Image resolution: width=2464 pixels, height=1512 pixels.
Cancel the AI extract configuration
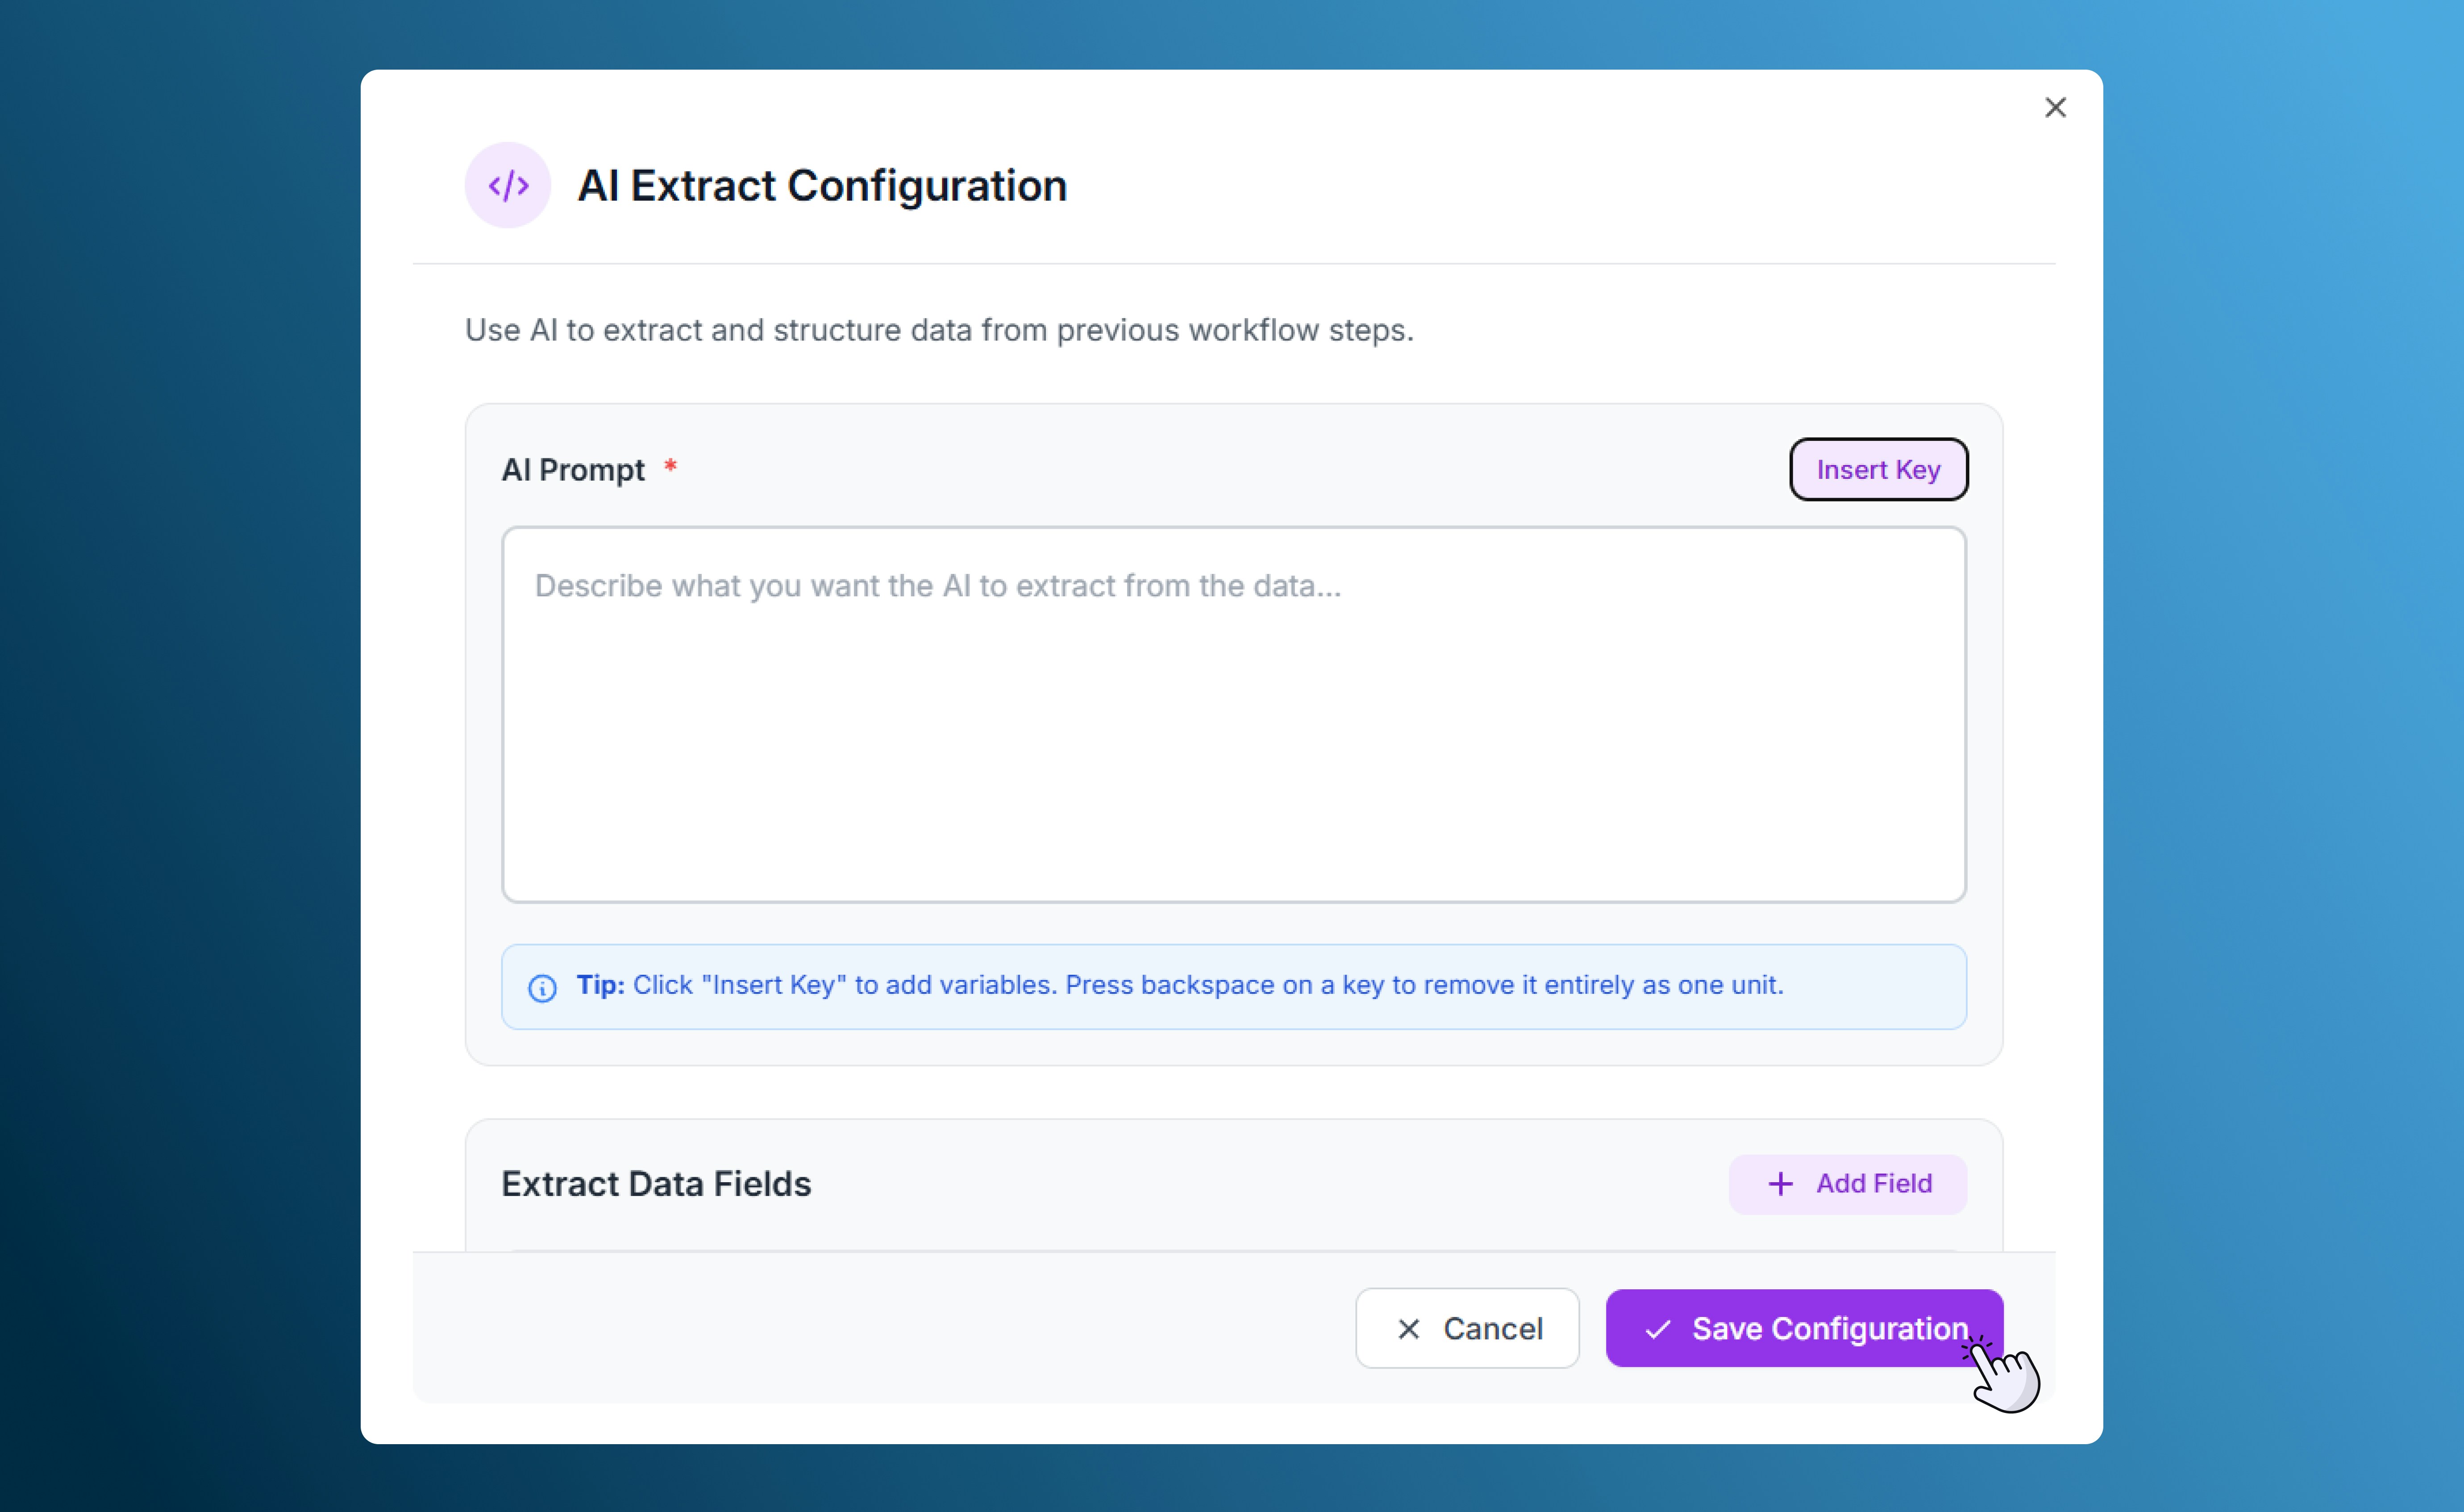tap(1467, 1328)
